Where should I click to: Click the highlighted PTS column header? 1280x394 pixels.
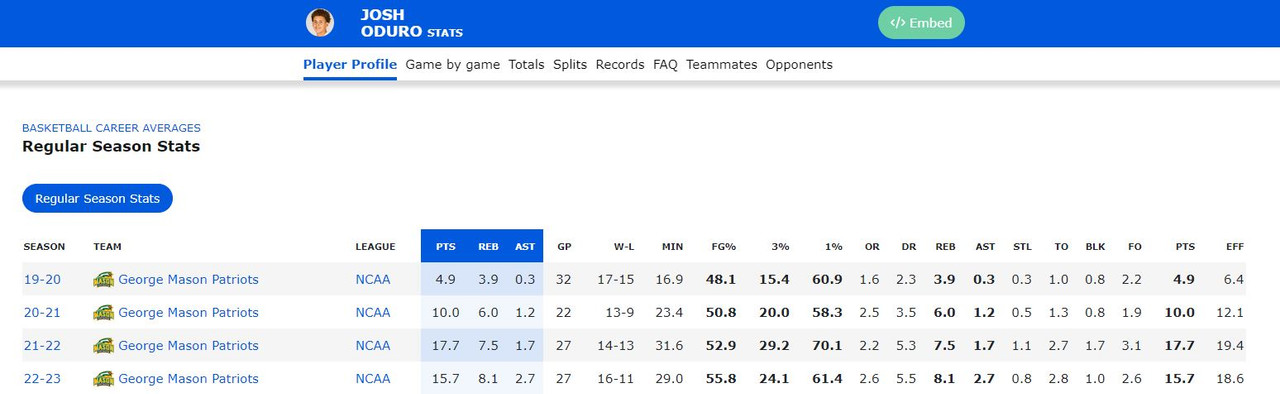tap(445, 247)
